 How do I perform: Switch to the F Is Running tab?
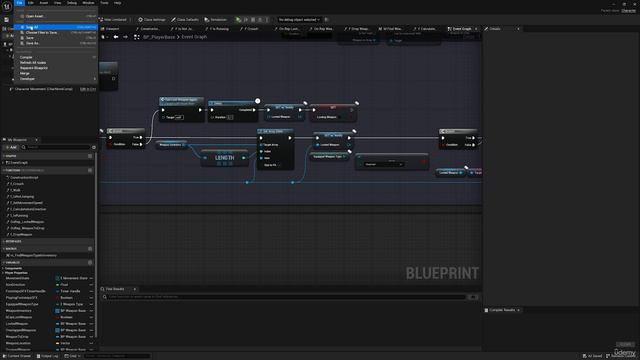pos(217,29)
